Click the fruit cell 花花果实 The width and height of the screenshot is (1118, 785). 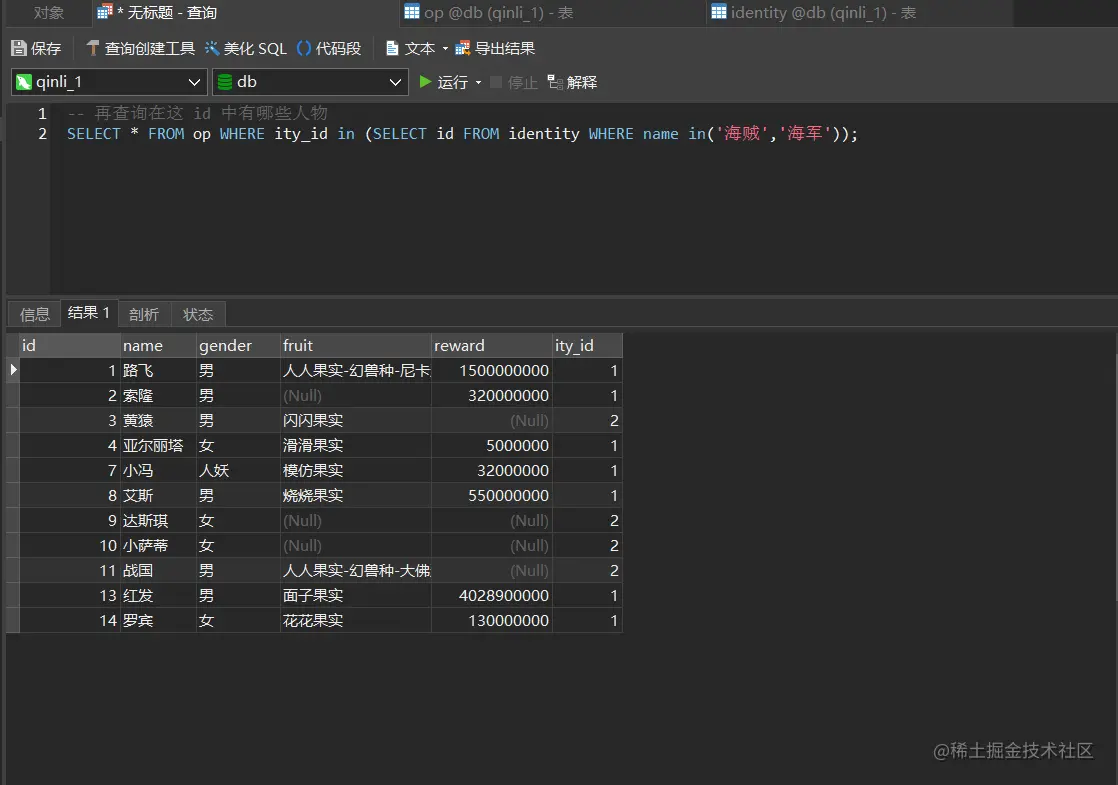pyautogui.click(x=356, y=620)
